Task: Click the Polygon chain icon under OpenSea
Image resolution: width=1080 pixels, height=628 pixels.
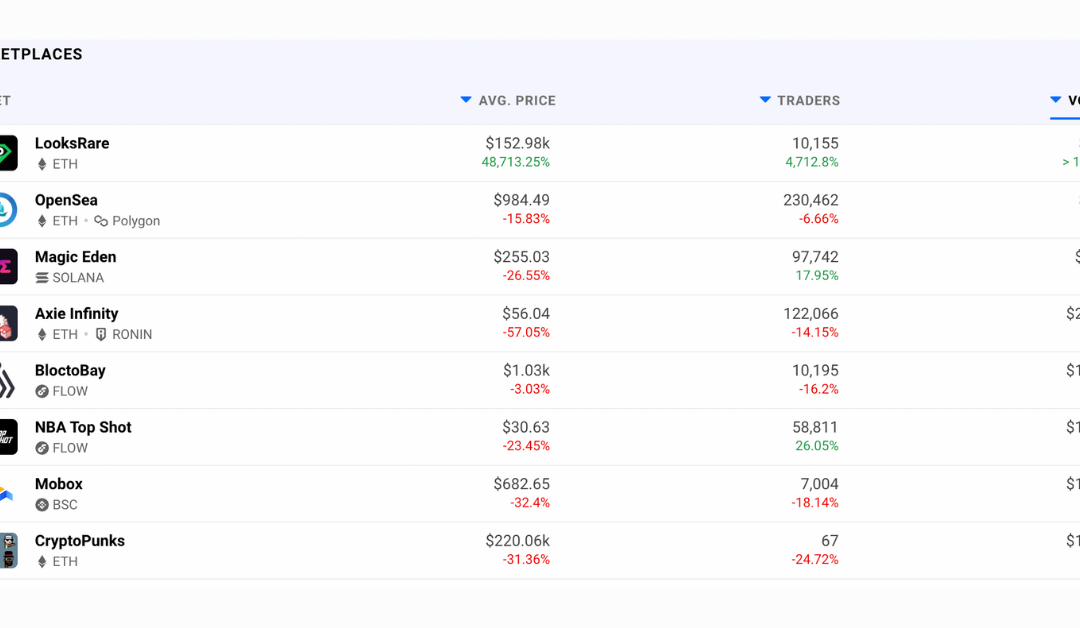Action: click(x=101, y=221)
